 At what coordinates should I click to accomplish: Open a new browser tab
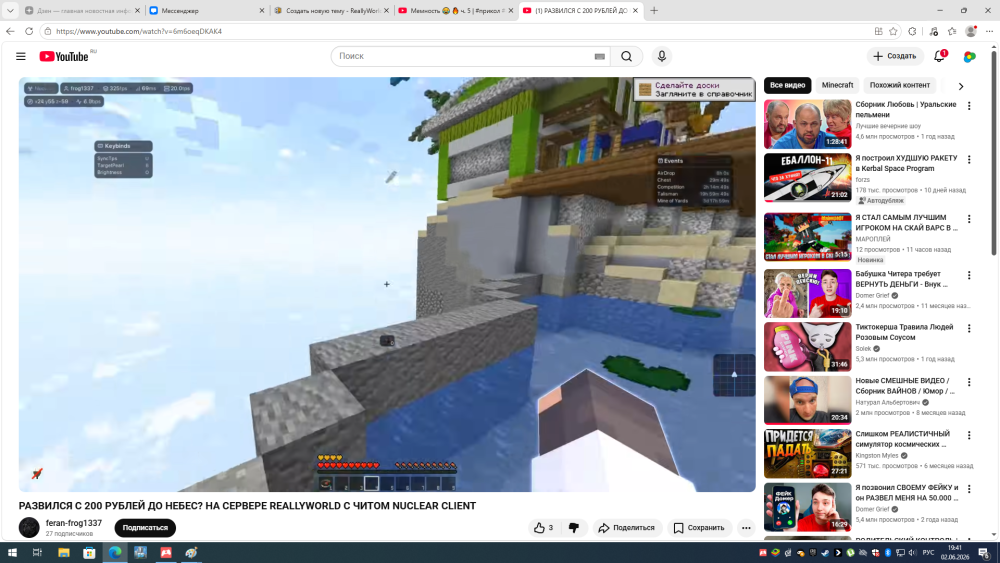point(654,10)
